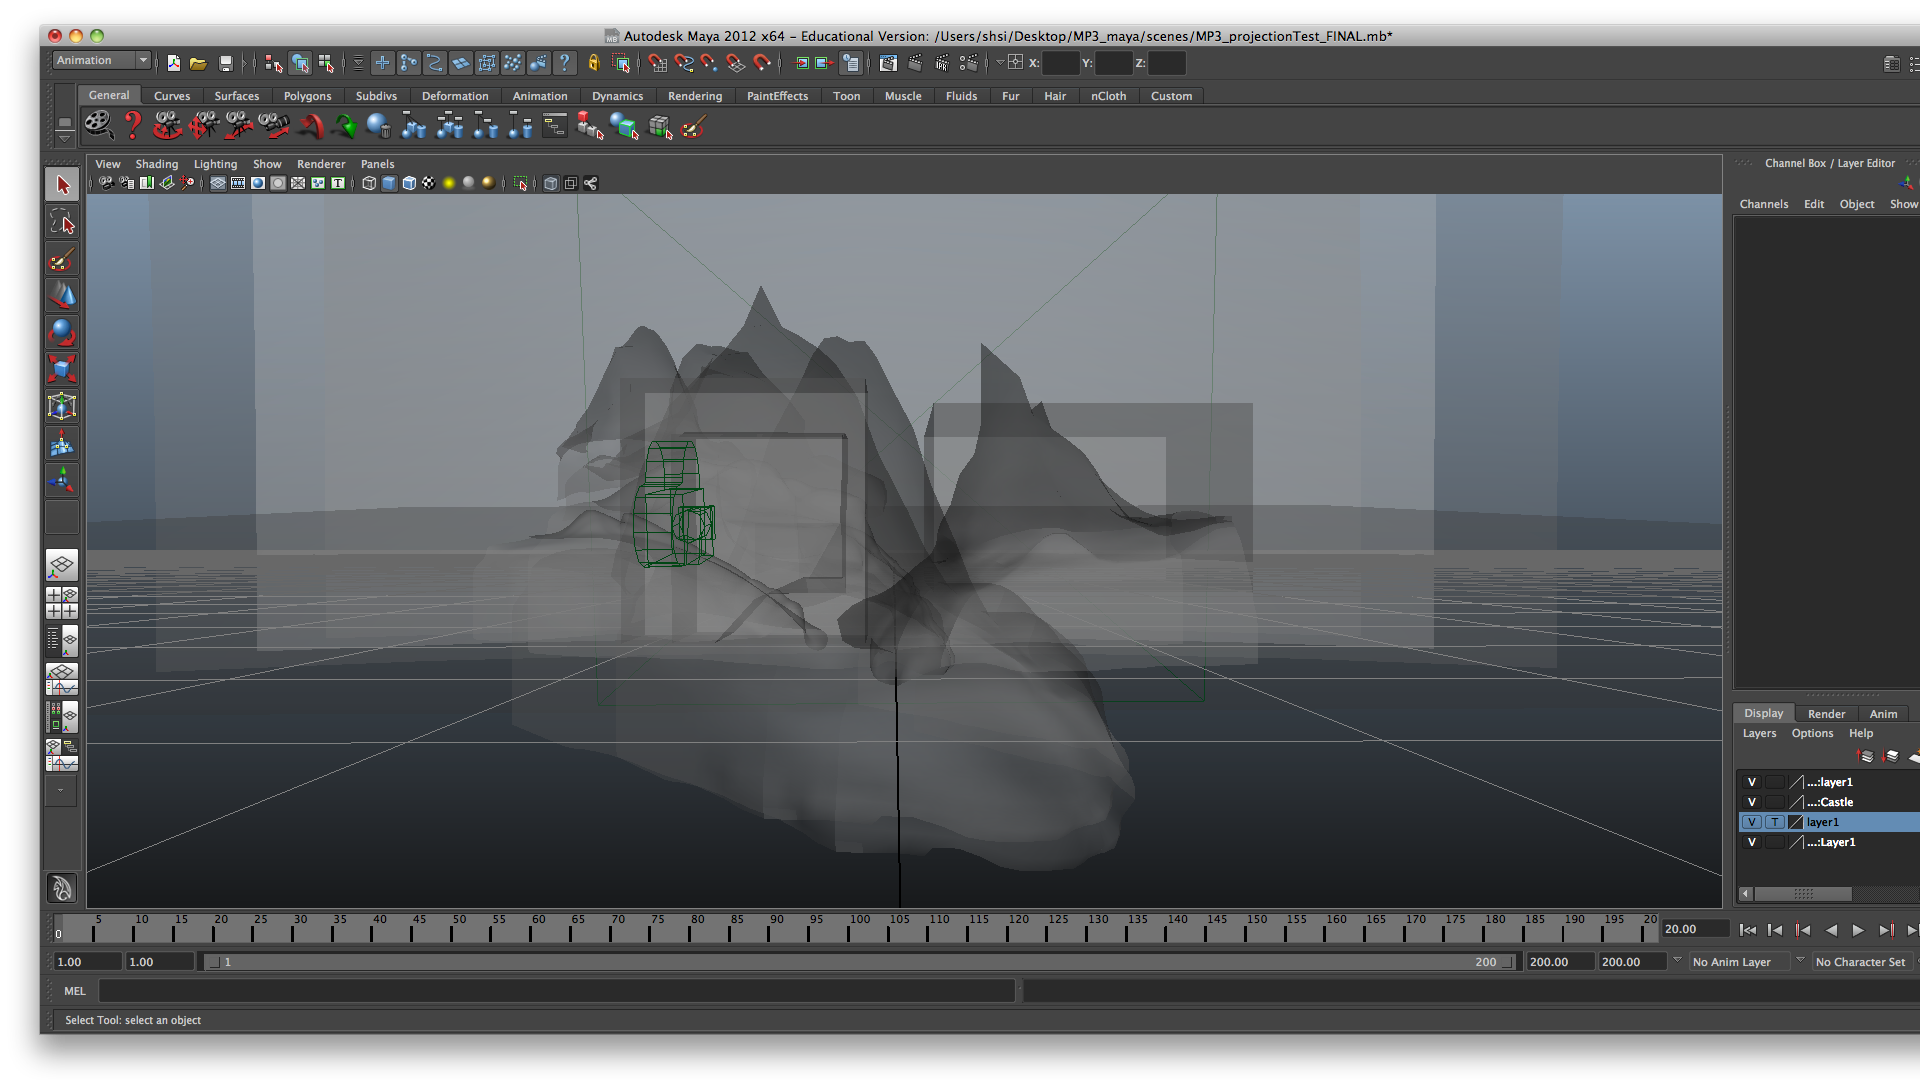Click the Open scene folder icon

199,63
